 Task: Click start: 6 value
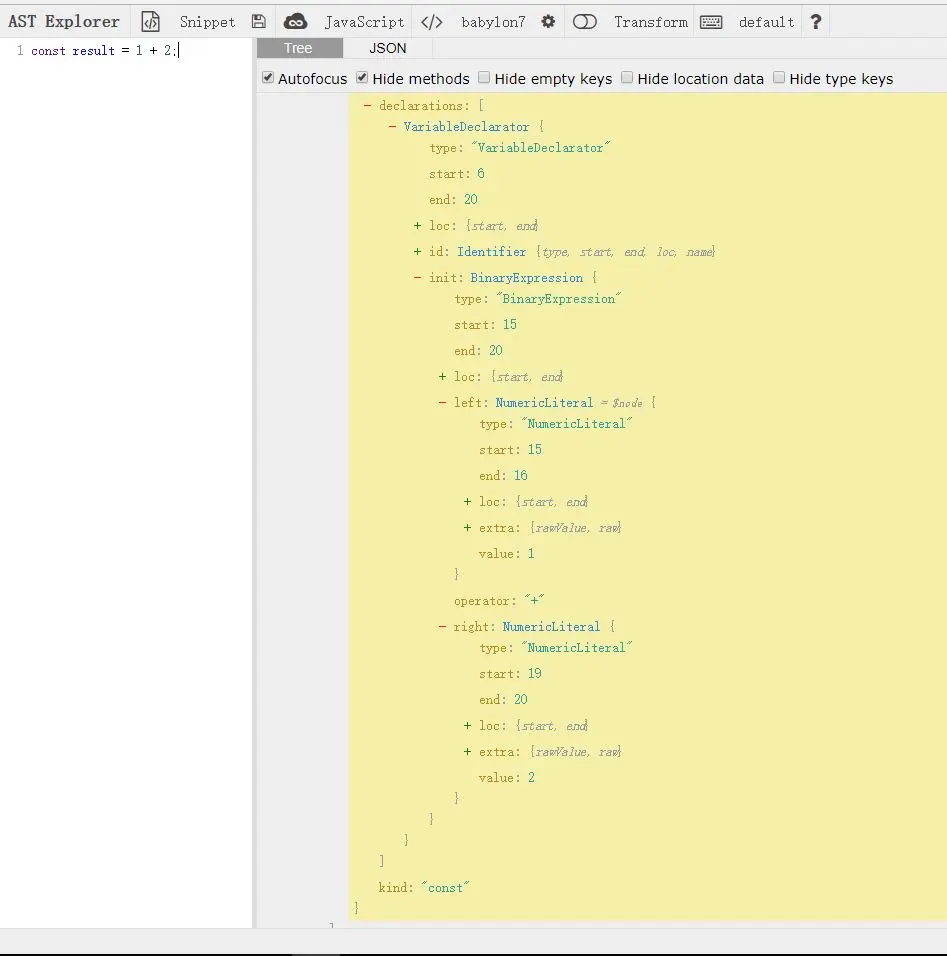click(x=481, y=174)
